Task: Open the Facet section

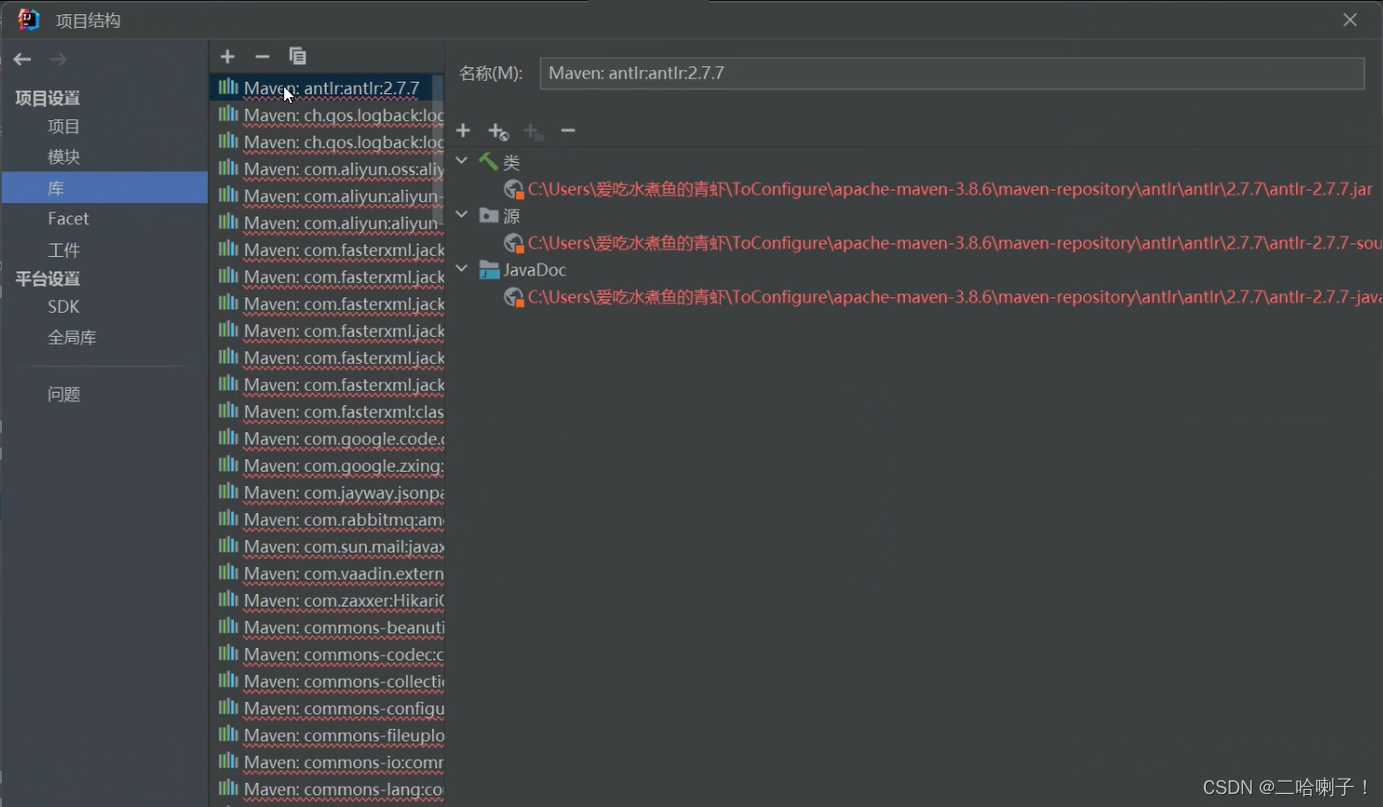Action: click(68, 219)
